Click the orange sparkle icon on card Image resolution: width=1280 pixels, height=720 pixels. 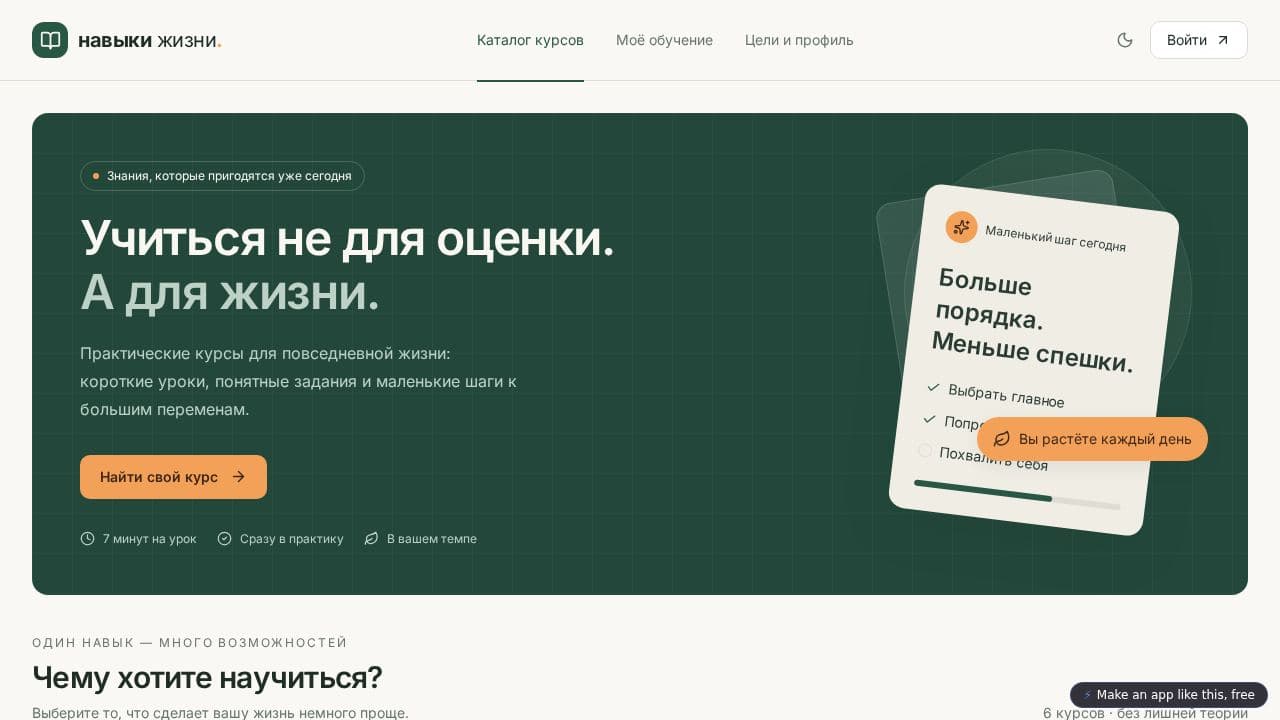pyautogui.click(x=961, y=227)
